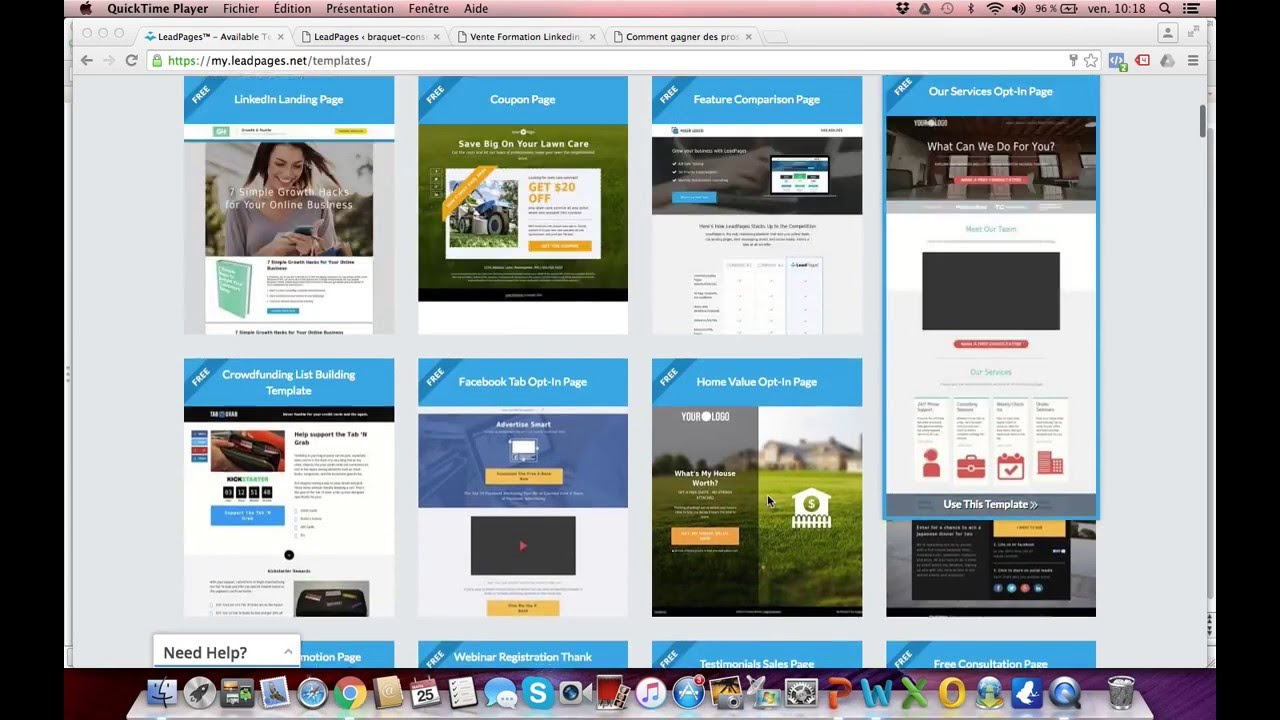Image resolution: width=1280 pixels, height=720 pixels.
Task: Open a new tab beside the last tab
Action: coord(775,37)
